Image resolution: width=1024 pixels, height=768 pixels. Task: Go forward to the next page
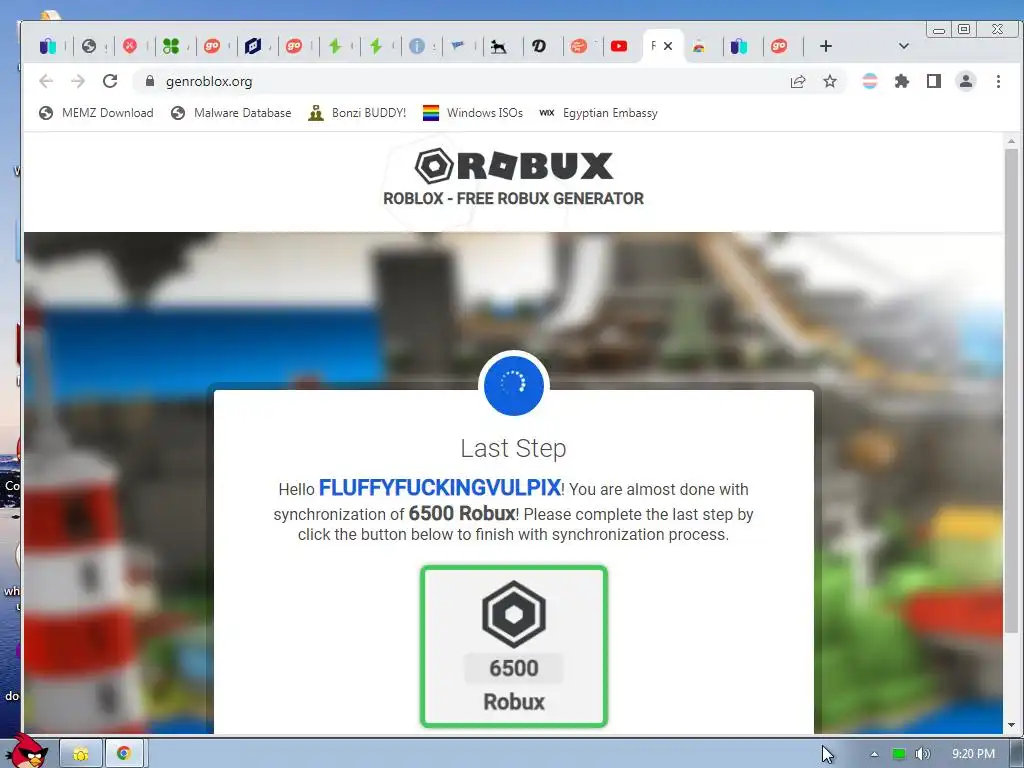(x=78, y=81)
